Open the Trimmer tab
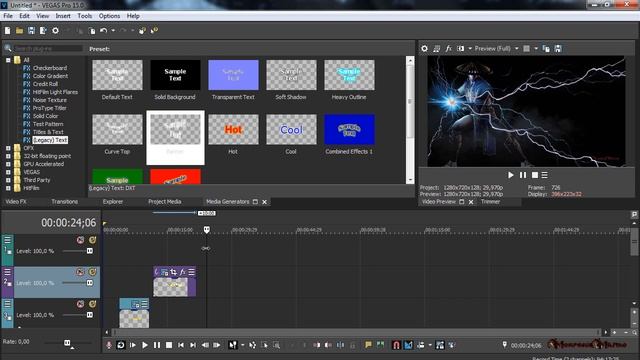Image resolution: width=640 pixels, height=360 pixels. point(490,202)
